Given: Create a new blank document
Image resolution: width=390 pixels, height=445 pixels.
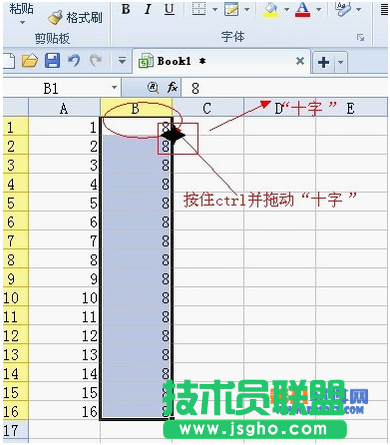Looking at the screenshot, I should [x=9, y=61].
